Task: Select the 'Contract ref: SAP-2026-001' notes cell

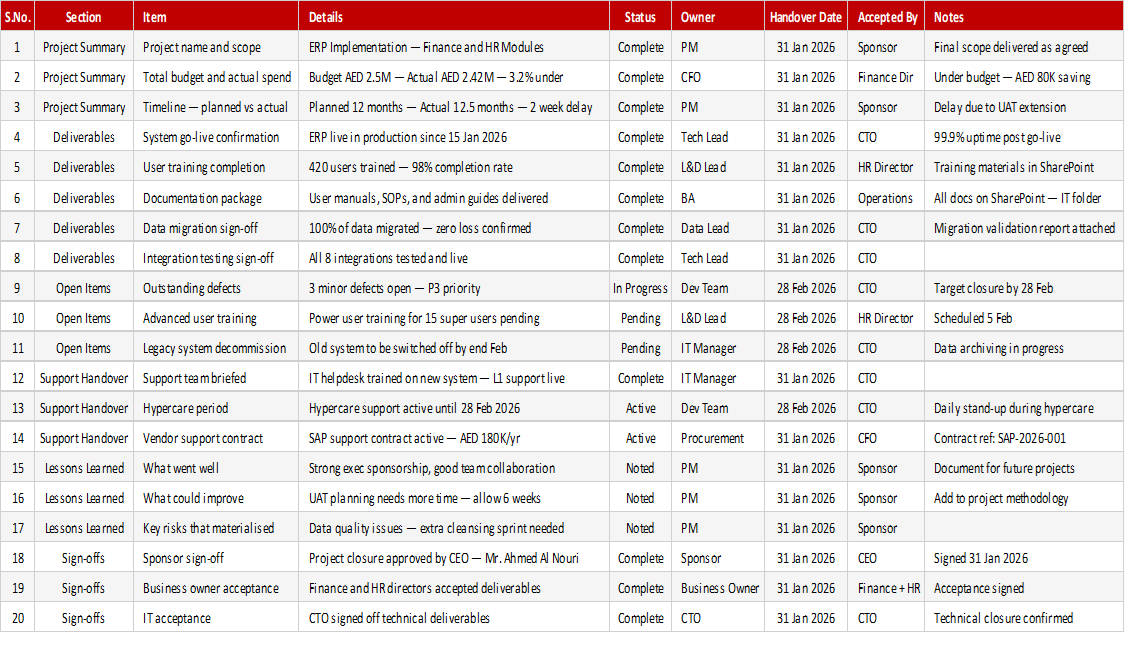Action: click(x=1024, y=439)
